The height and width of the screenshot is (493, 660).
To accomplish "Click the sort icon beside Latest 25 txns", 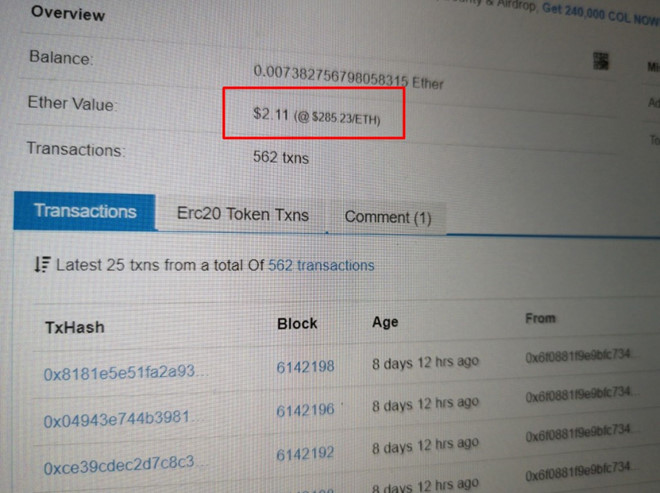I will [42, 265].
